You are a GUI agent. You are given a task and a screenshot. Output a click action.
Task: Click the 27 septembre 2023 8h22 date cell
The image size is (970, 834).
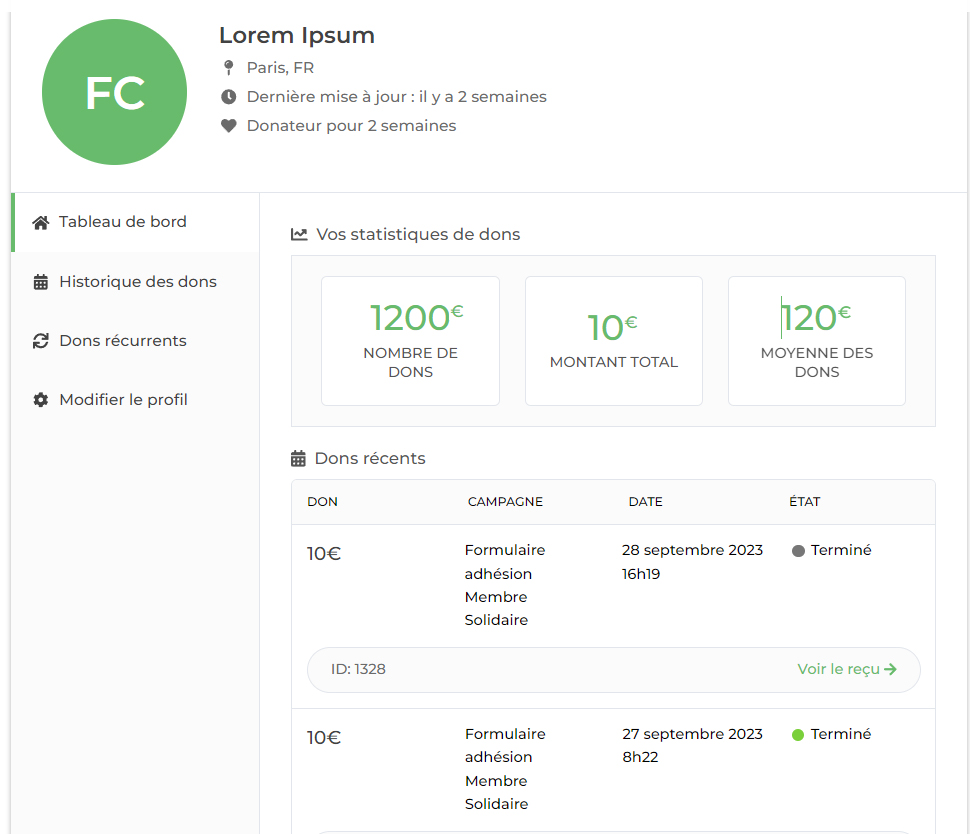click(692, 746)
